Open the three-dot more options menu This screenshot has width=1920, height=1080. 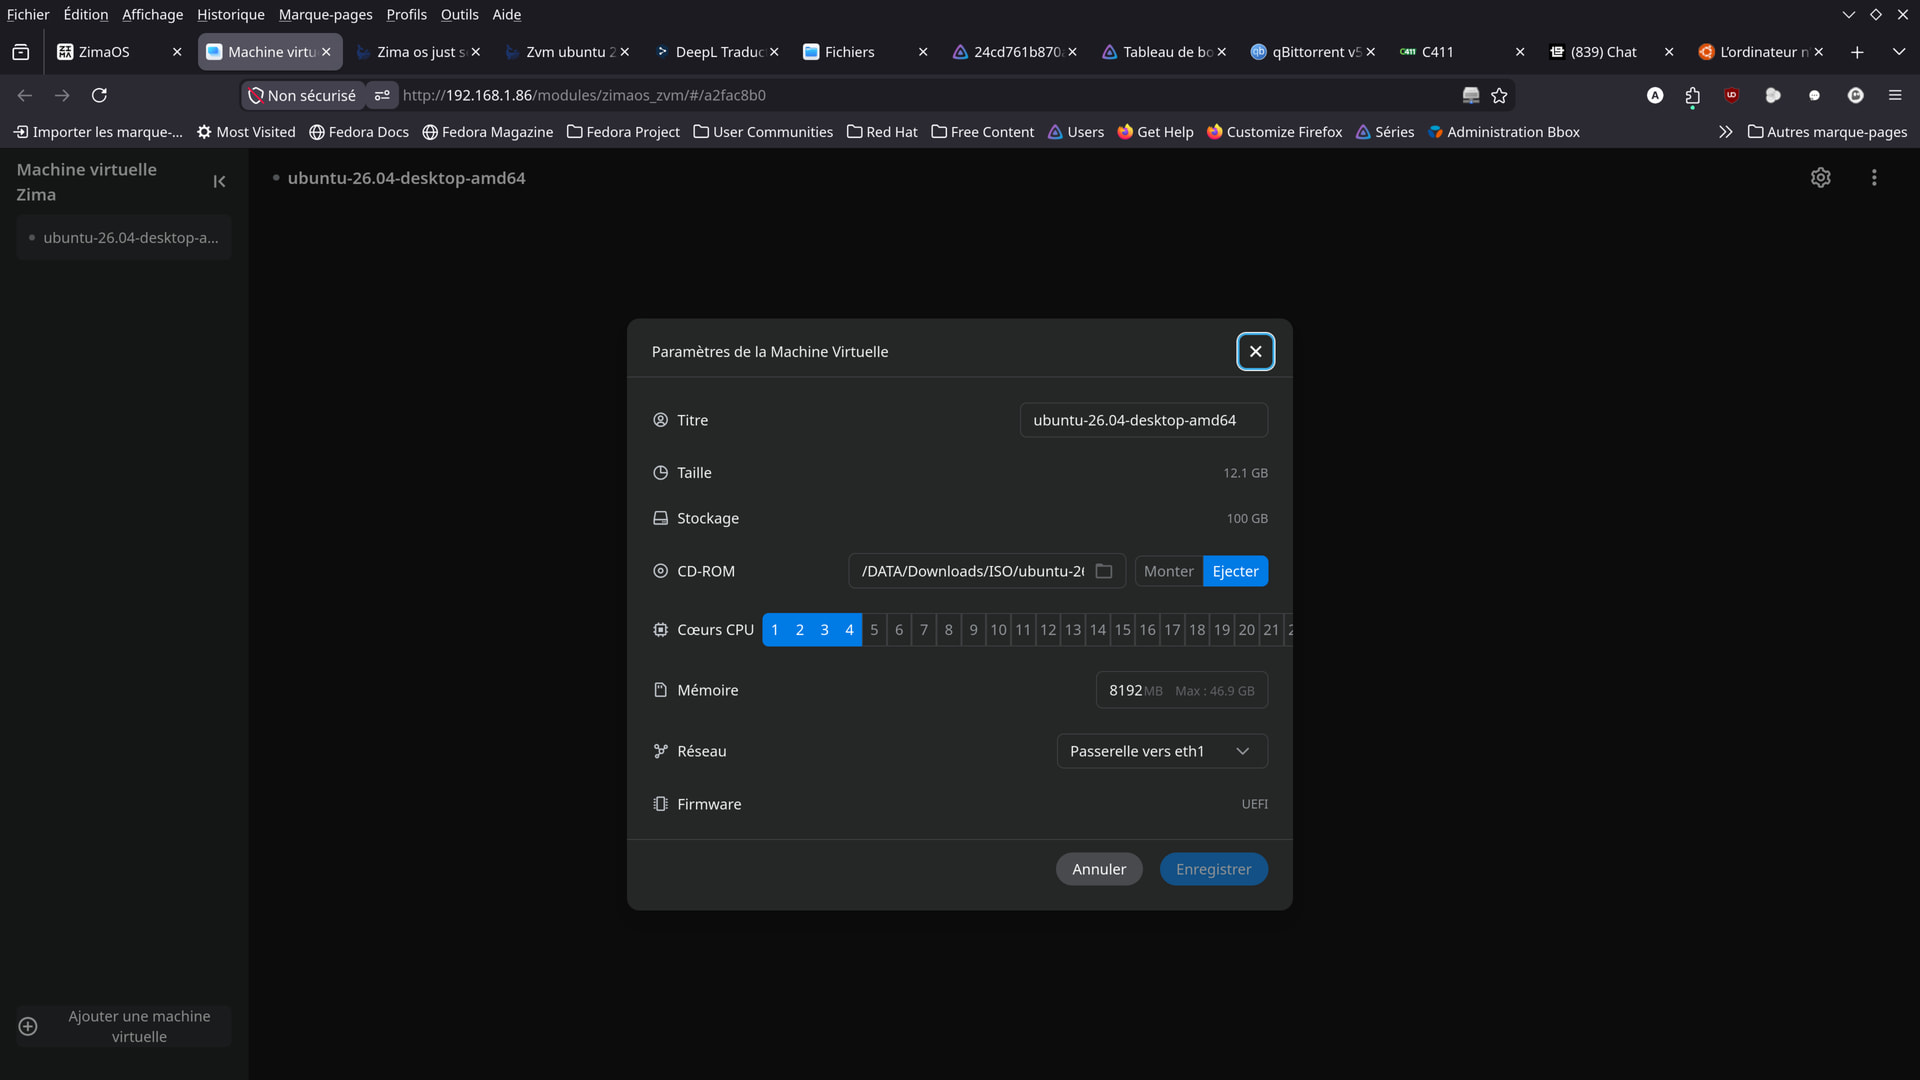pyautogui.click(x=1874, y=177)
